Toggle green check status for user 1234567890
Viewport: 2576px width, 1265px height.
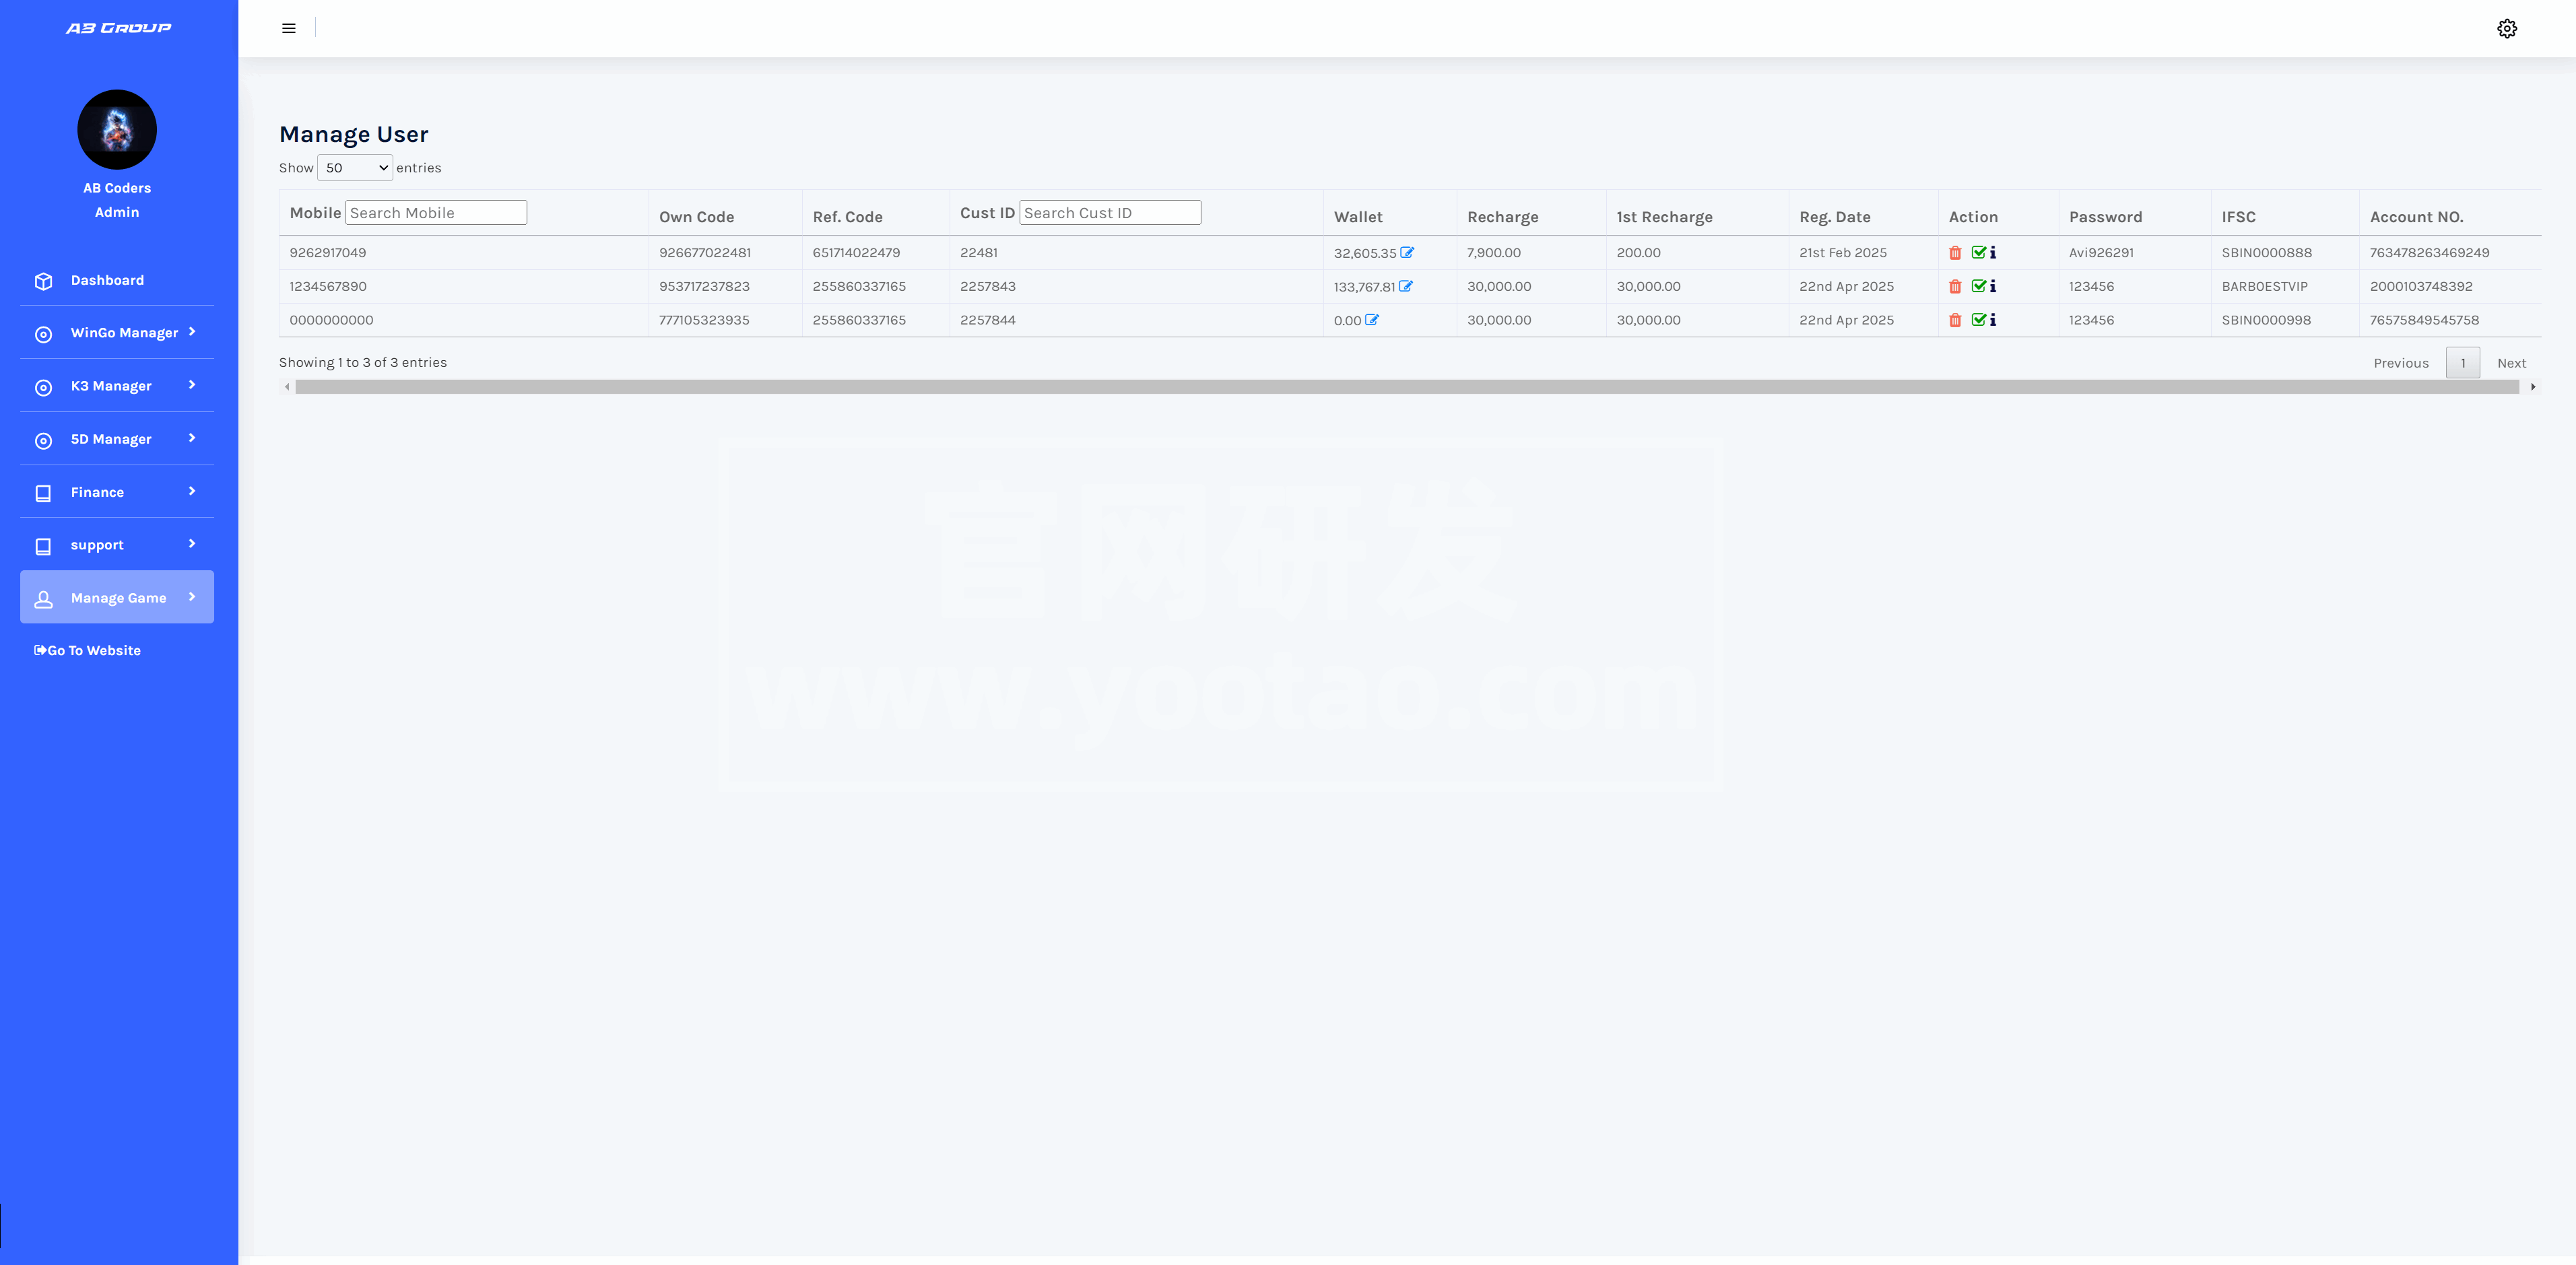pyautogui.click(x=1978, y=286)
